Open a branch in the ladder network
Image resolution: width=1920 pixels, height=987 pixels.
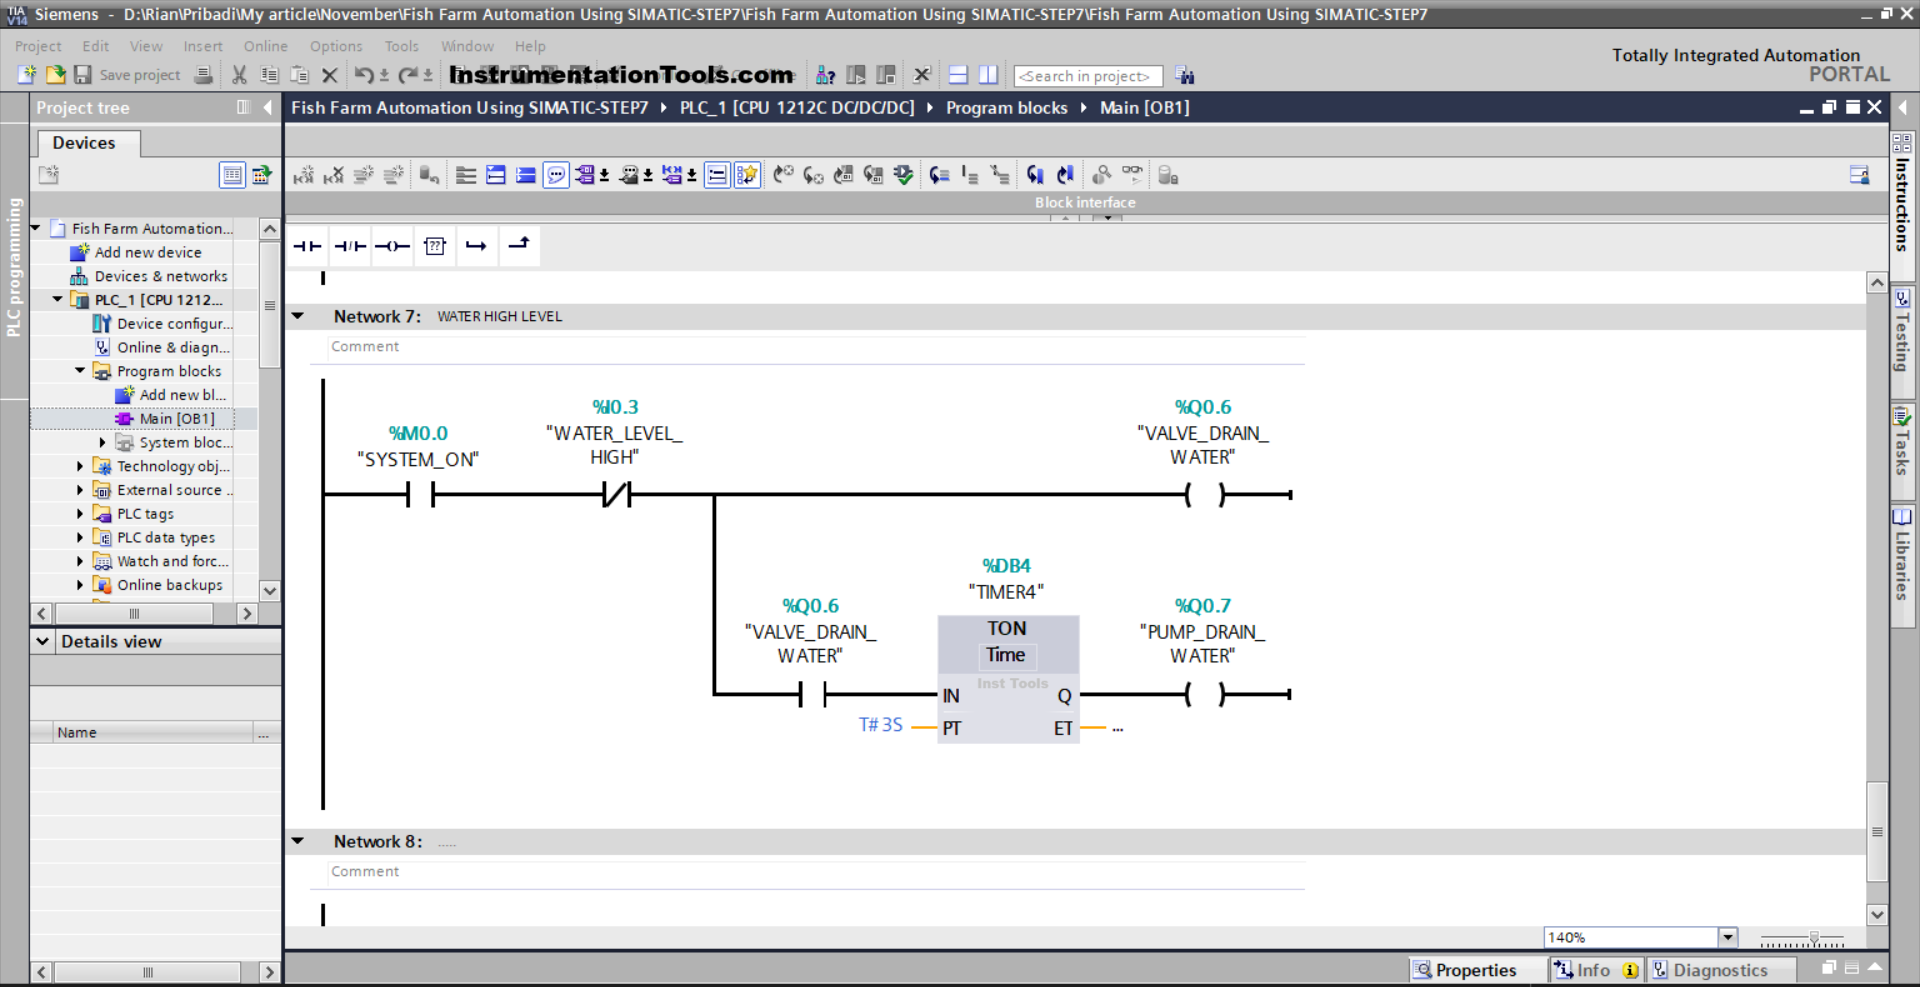point(477,245)
